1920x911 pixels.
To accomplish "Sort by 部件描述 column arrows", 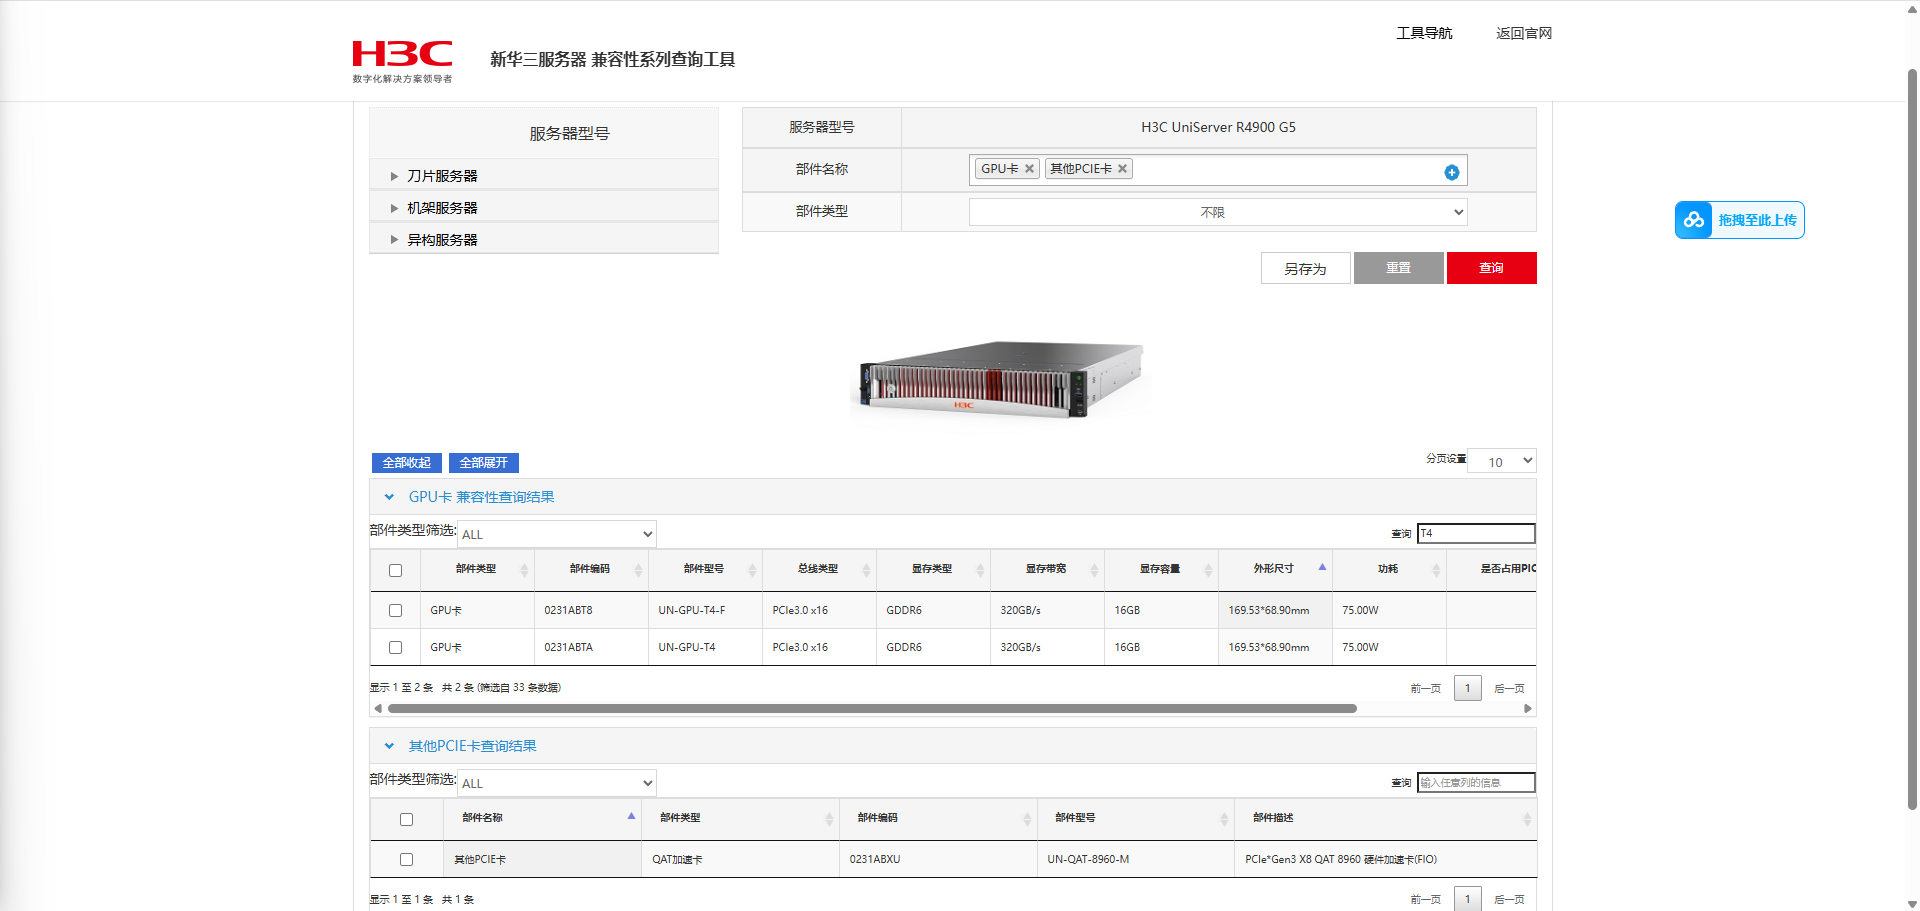I will click(x=1527, y=819).
